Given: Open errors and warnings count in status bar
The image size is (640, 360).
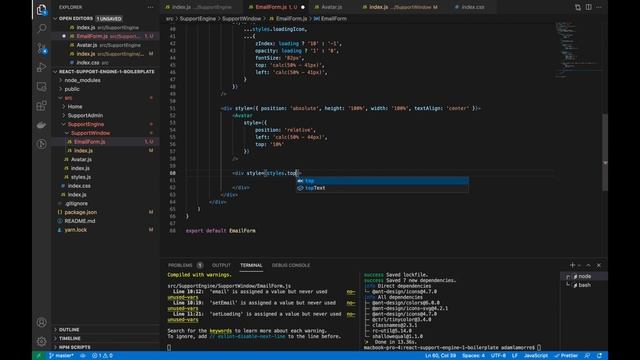Looking at the screenshot, I should 102,356.
